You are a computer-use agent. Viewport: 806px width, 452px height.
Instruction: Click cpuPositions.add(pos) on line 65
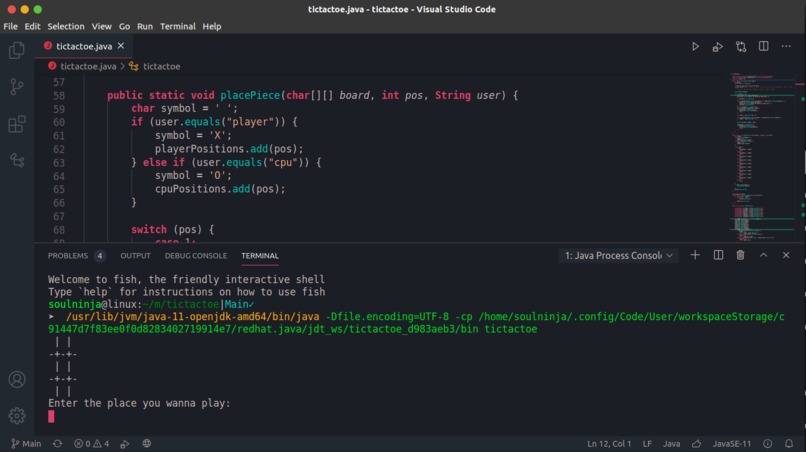pyautogui.click(x=220, y=189)
